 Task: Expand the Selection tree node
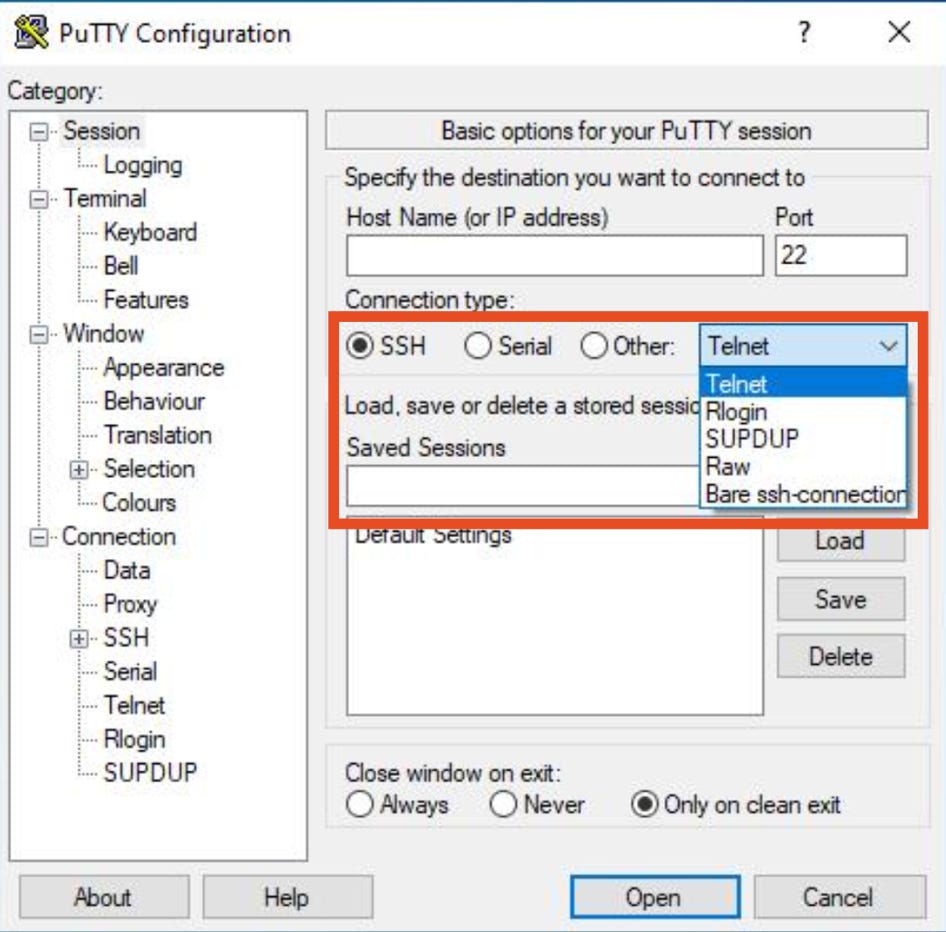79,469
